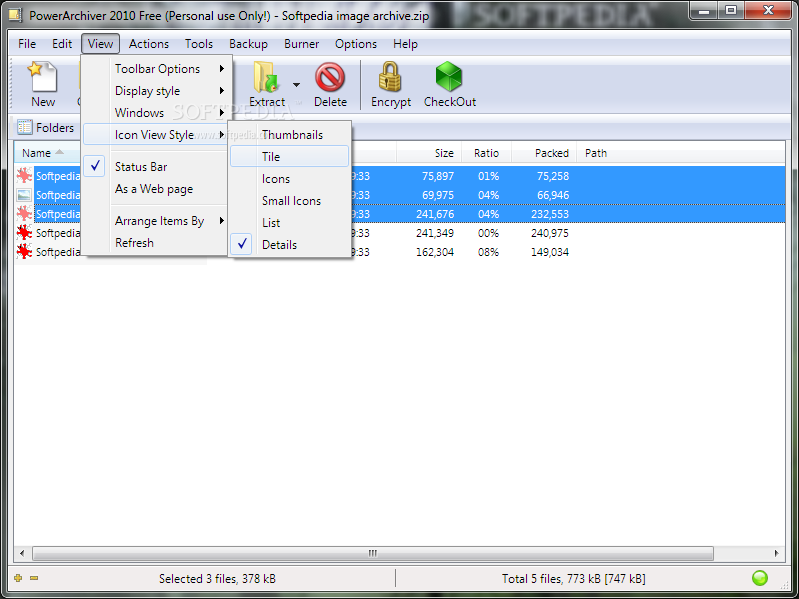The width and height of the screenshot is (799, 599).
Task: Close the PowerArchiver window
Action: click(x=768, y=10)
